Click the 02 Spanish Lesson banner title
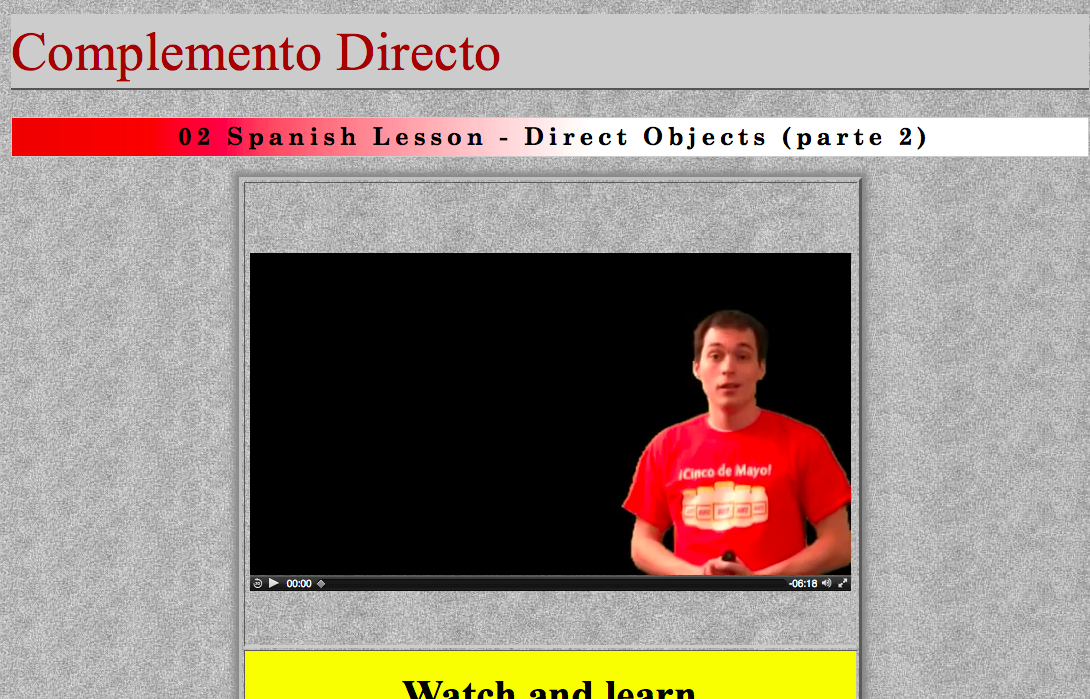The width and height of the screenshot is (1090, 699). point(553,137)
